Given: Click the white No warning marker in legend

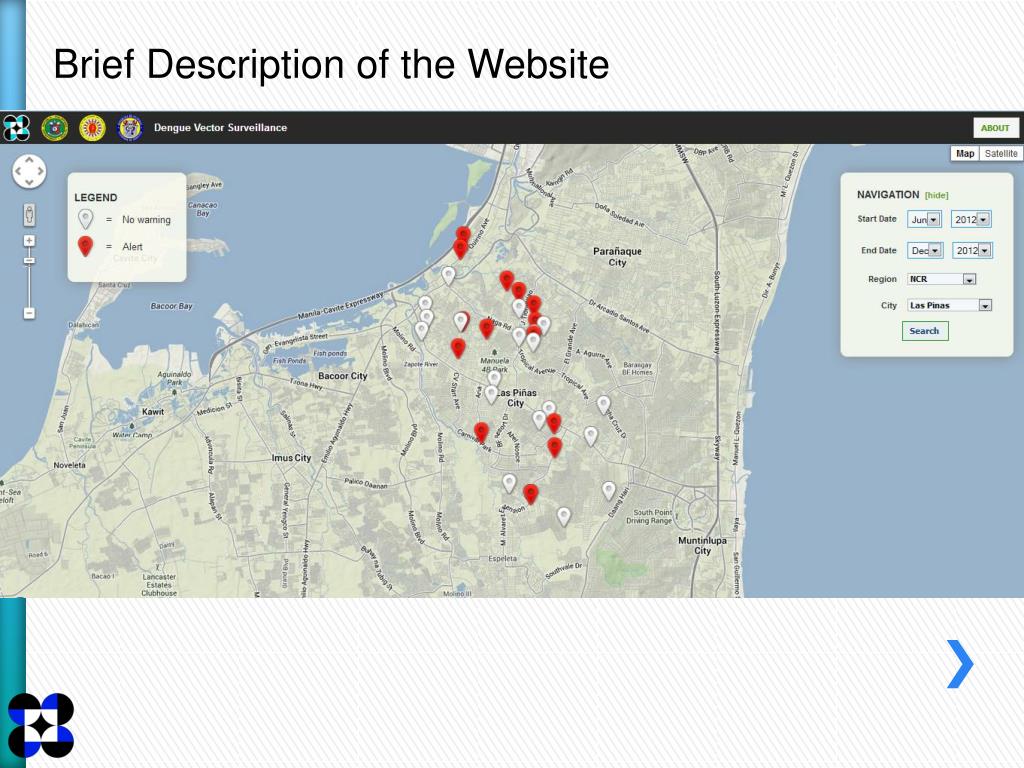Looking at the screenshot, I should click(86, 219).
